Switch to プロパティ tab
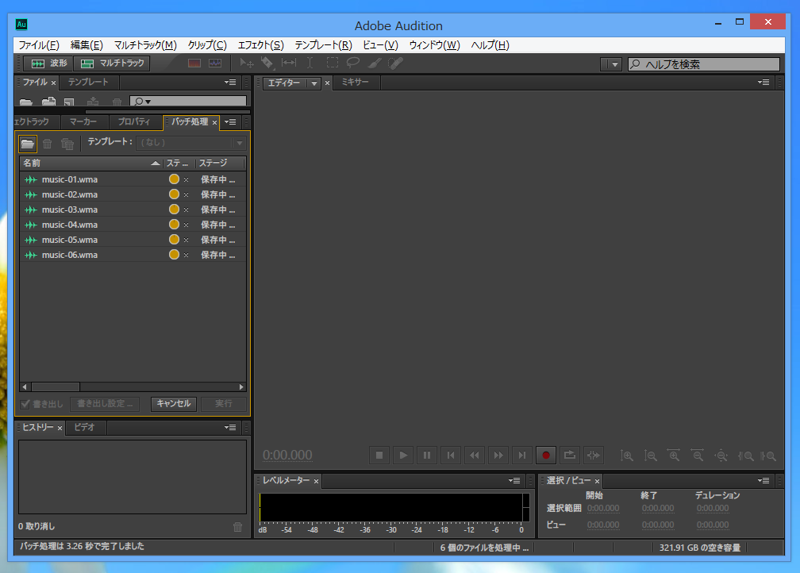This screenshot has width=800, height=573. coord(134,122)
